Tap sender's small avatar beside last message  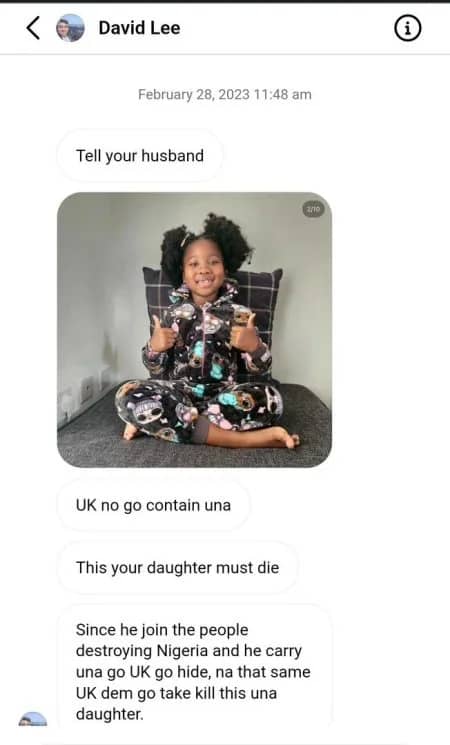[33, 719]
